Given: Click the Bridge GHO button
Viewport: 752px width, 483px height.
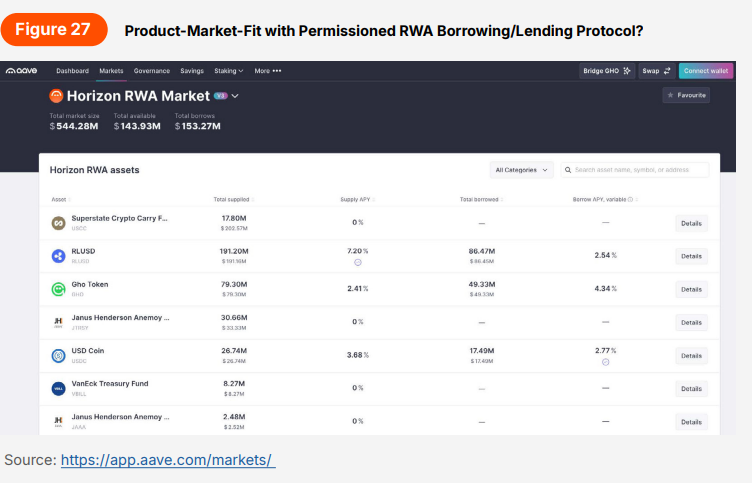Looking at the screenshot, I should (x=607, y=71).
